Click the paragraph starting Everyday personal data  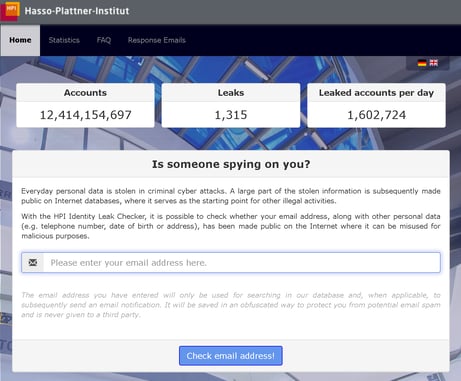click(x=231, y=196)
